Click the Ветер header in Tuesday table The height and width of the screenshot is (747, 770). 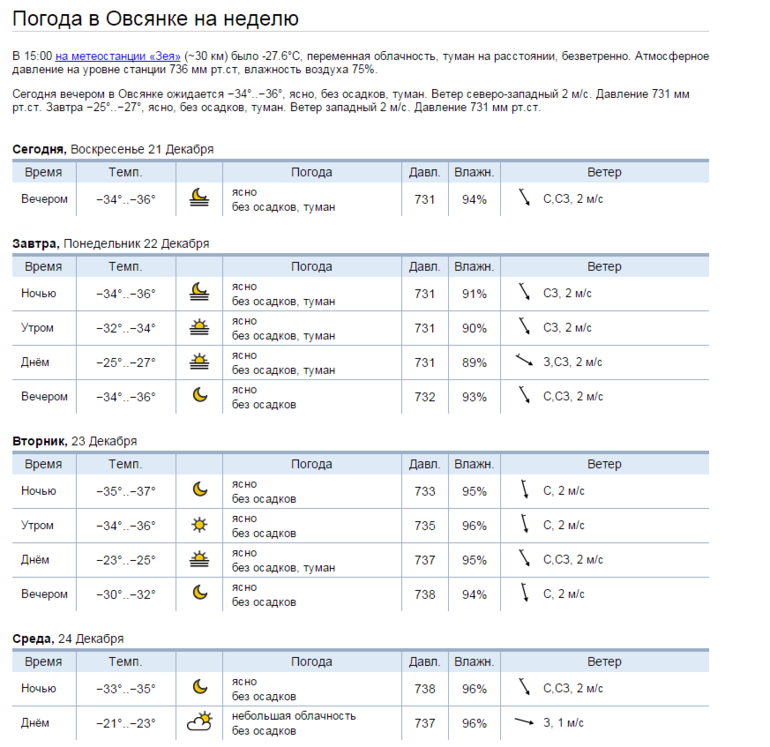tap(605, 464)
